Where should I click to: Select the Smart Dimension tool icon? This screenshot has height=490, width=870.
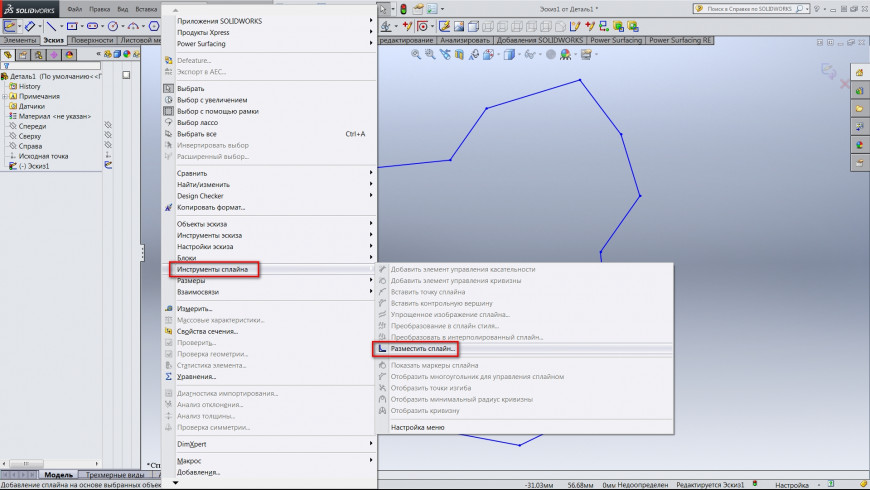pos(30,26)
